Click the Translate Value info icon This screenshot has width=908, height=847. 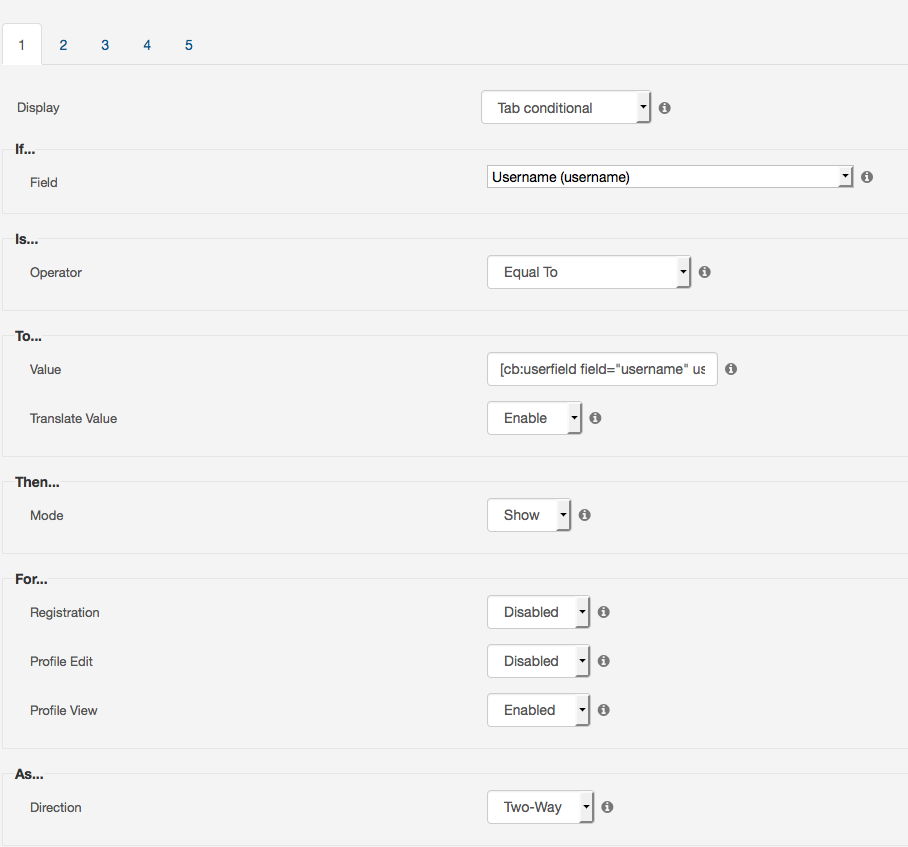595,418
